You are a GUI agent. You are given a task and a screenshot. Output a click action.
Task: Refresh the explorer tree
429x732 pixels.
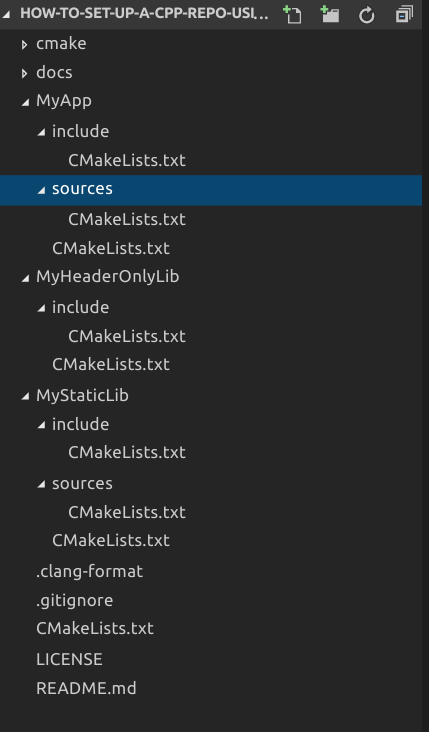[366, 14]
